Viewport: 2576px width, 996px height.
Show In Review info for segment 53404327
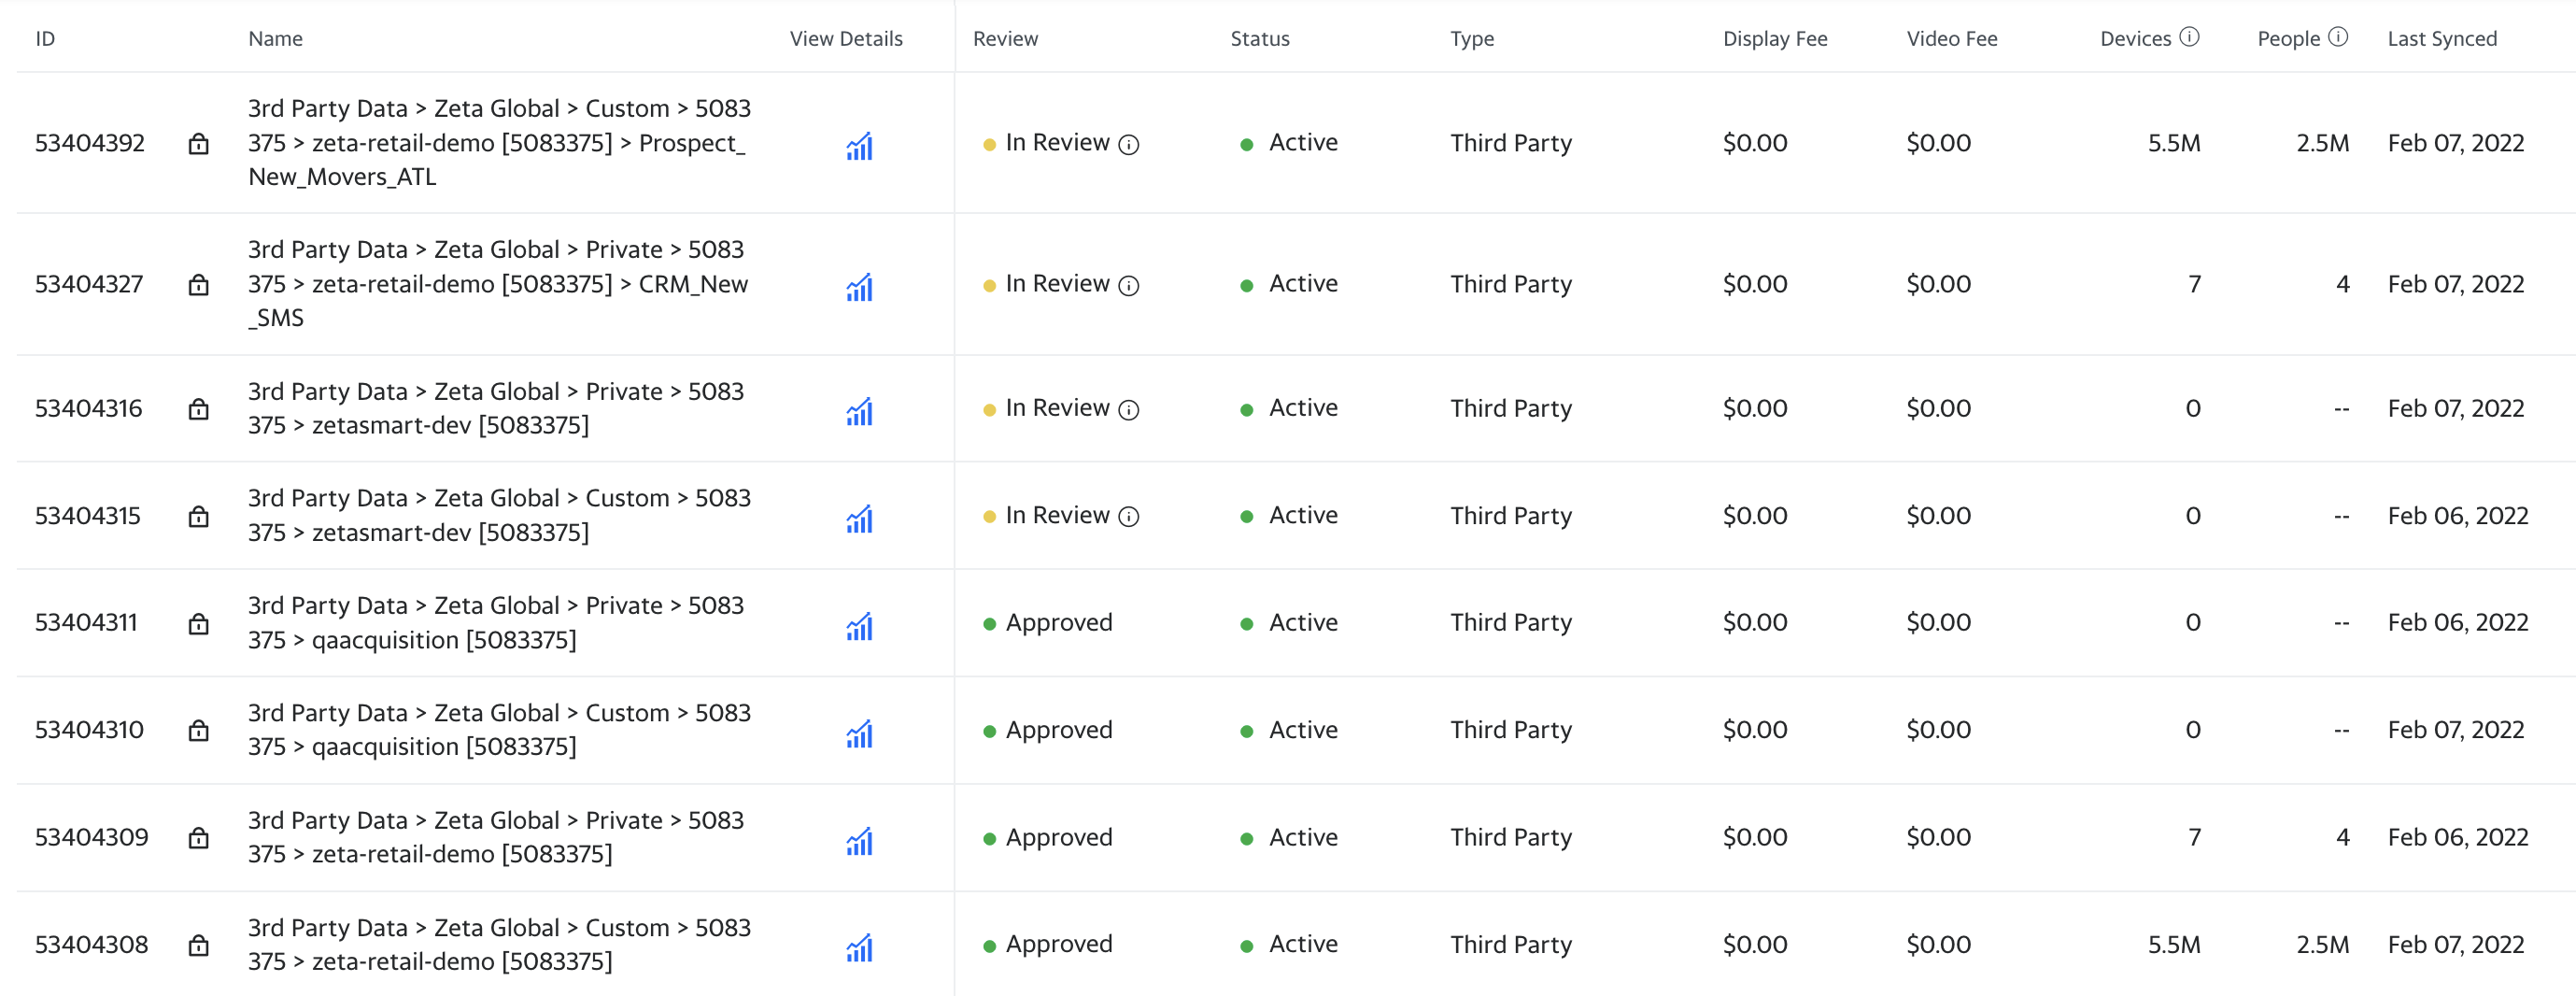pyautogui.click(x=1128, y=286)
